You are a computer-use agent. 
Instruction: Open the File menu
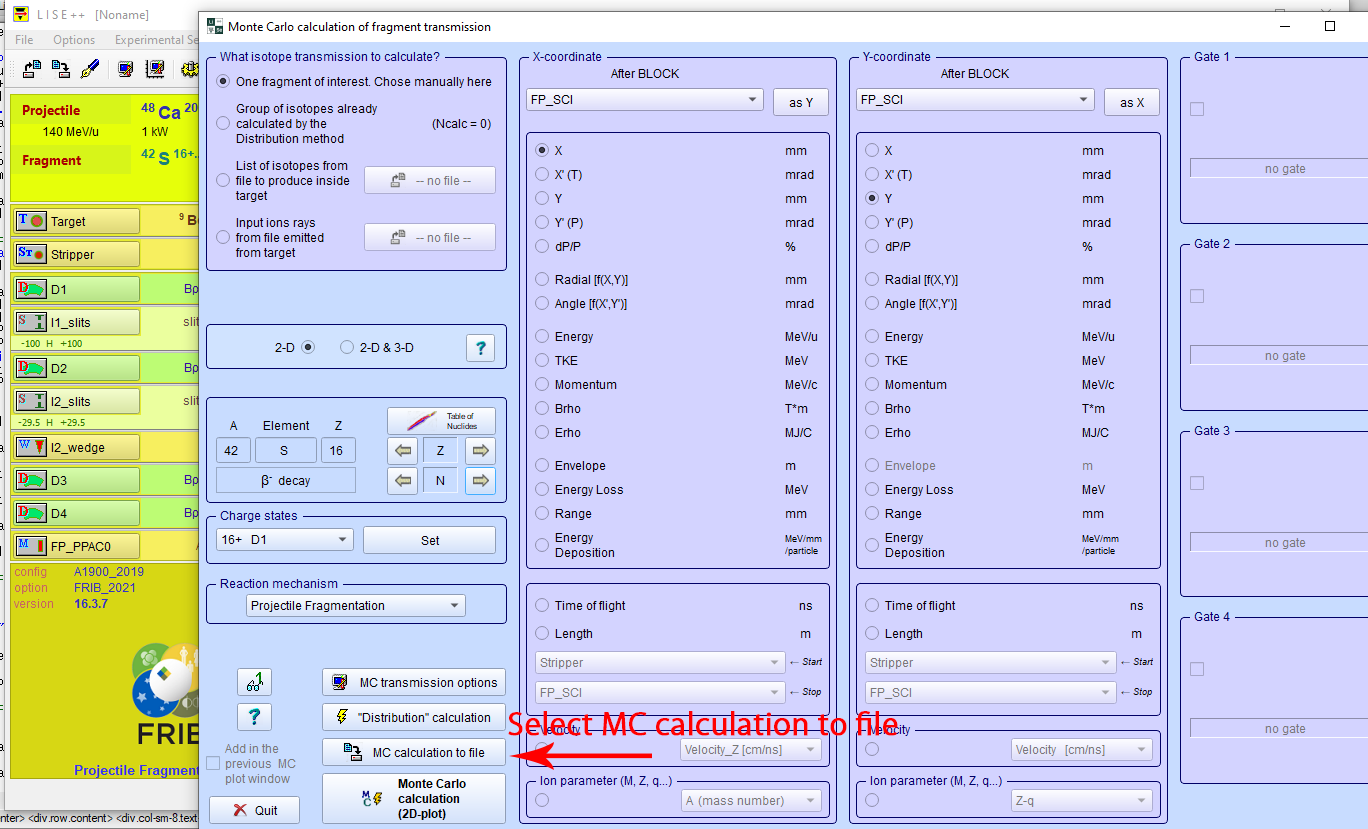tap(24, 40)
